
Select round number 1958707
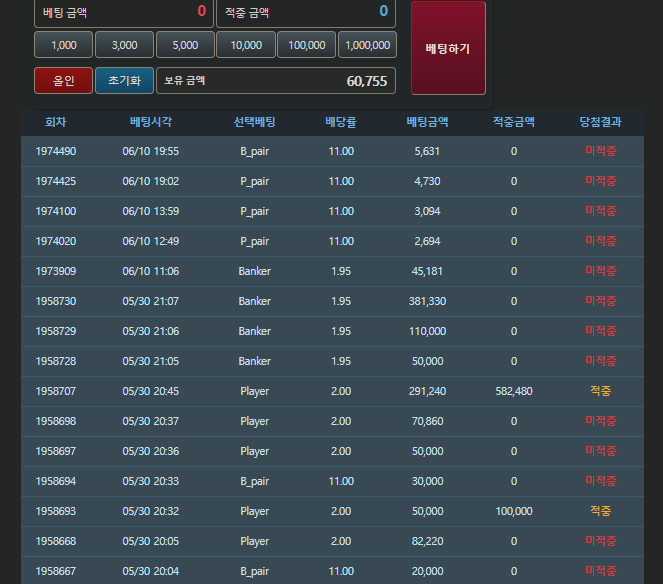(56, 392)
